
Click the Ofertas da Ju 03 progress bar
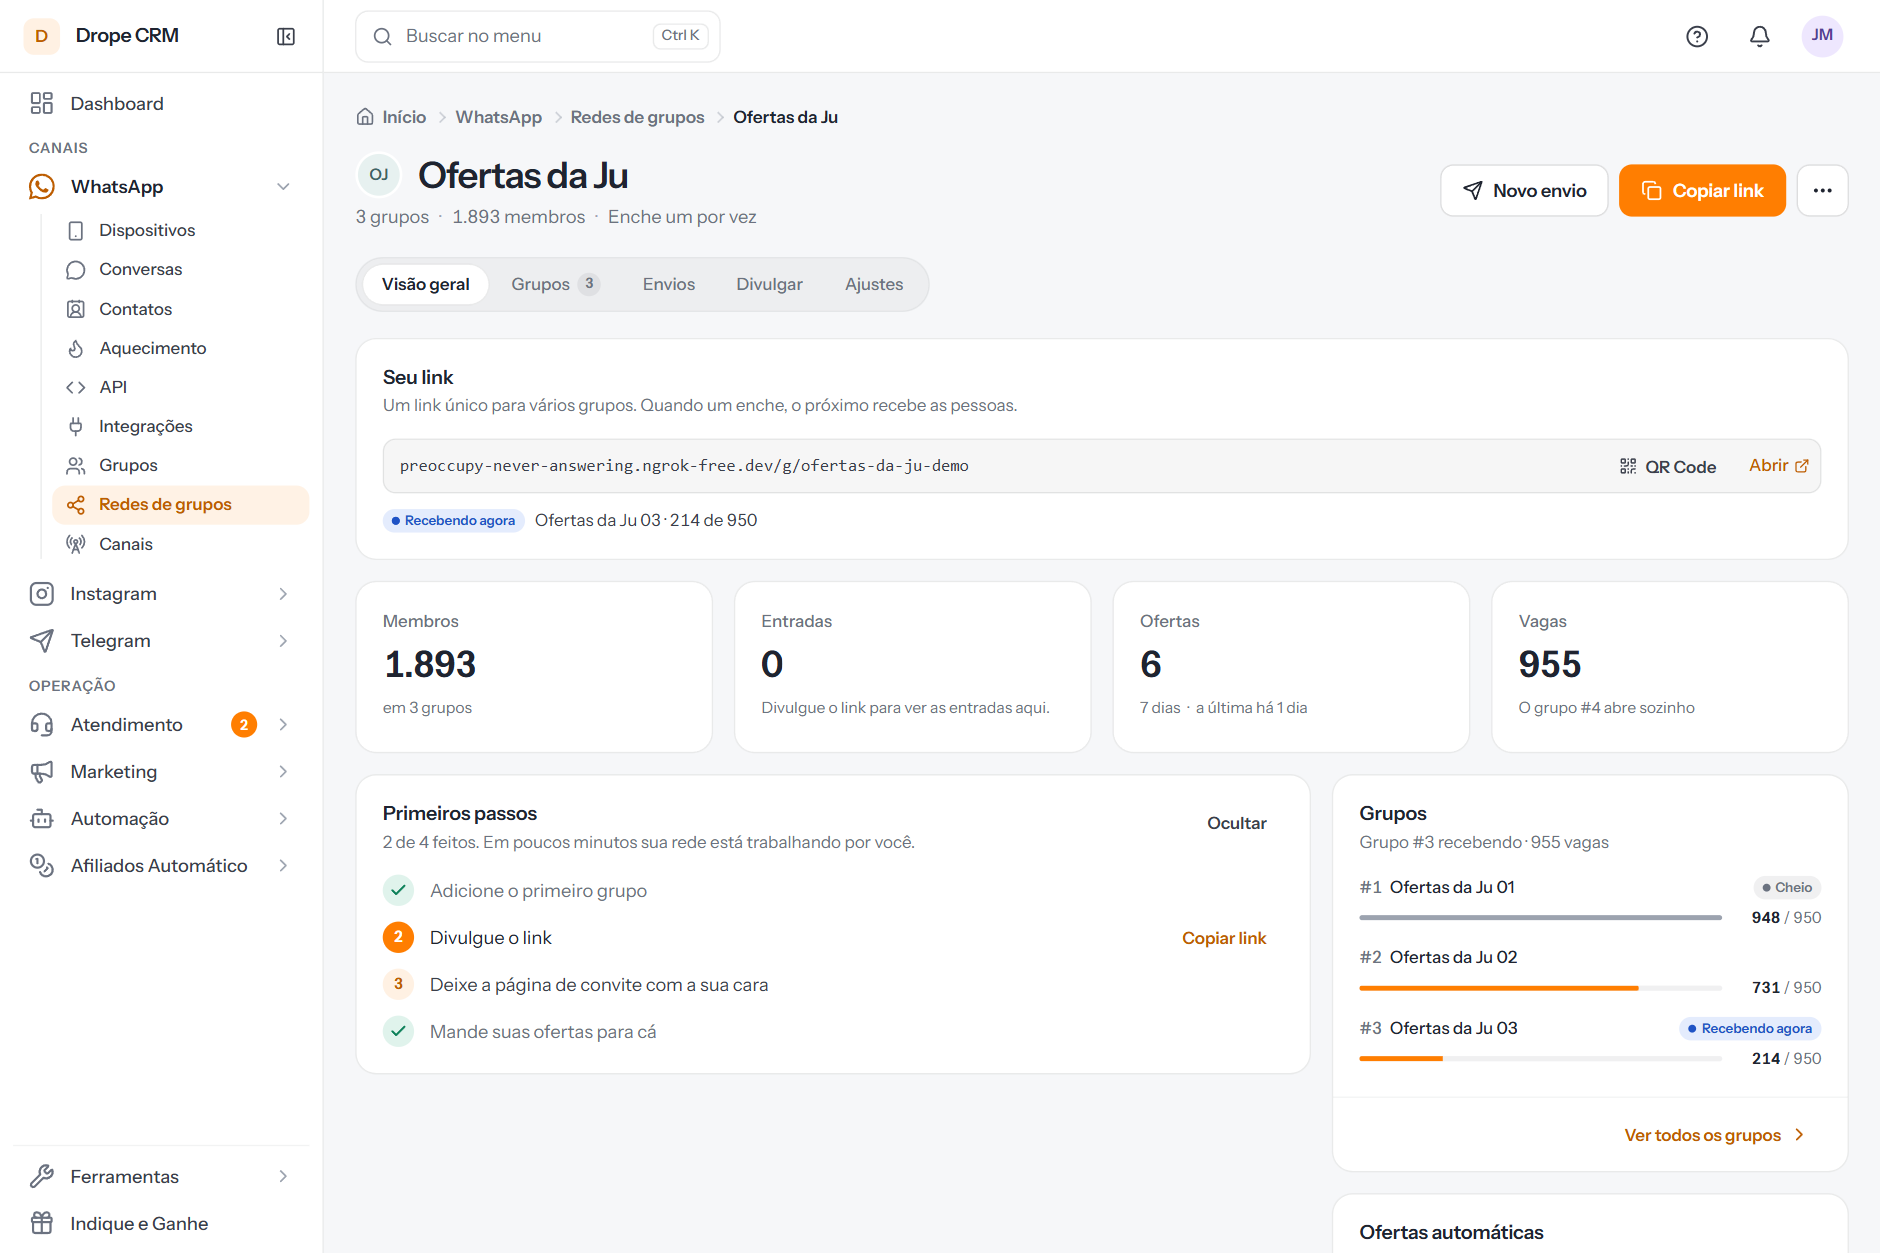pyautogui.click(x=1540, y=1058)
